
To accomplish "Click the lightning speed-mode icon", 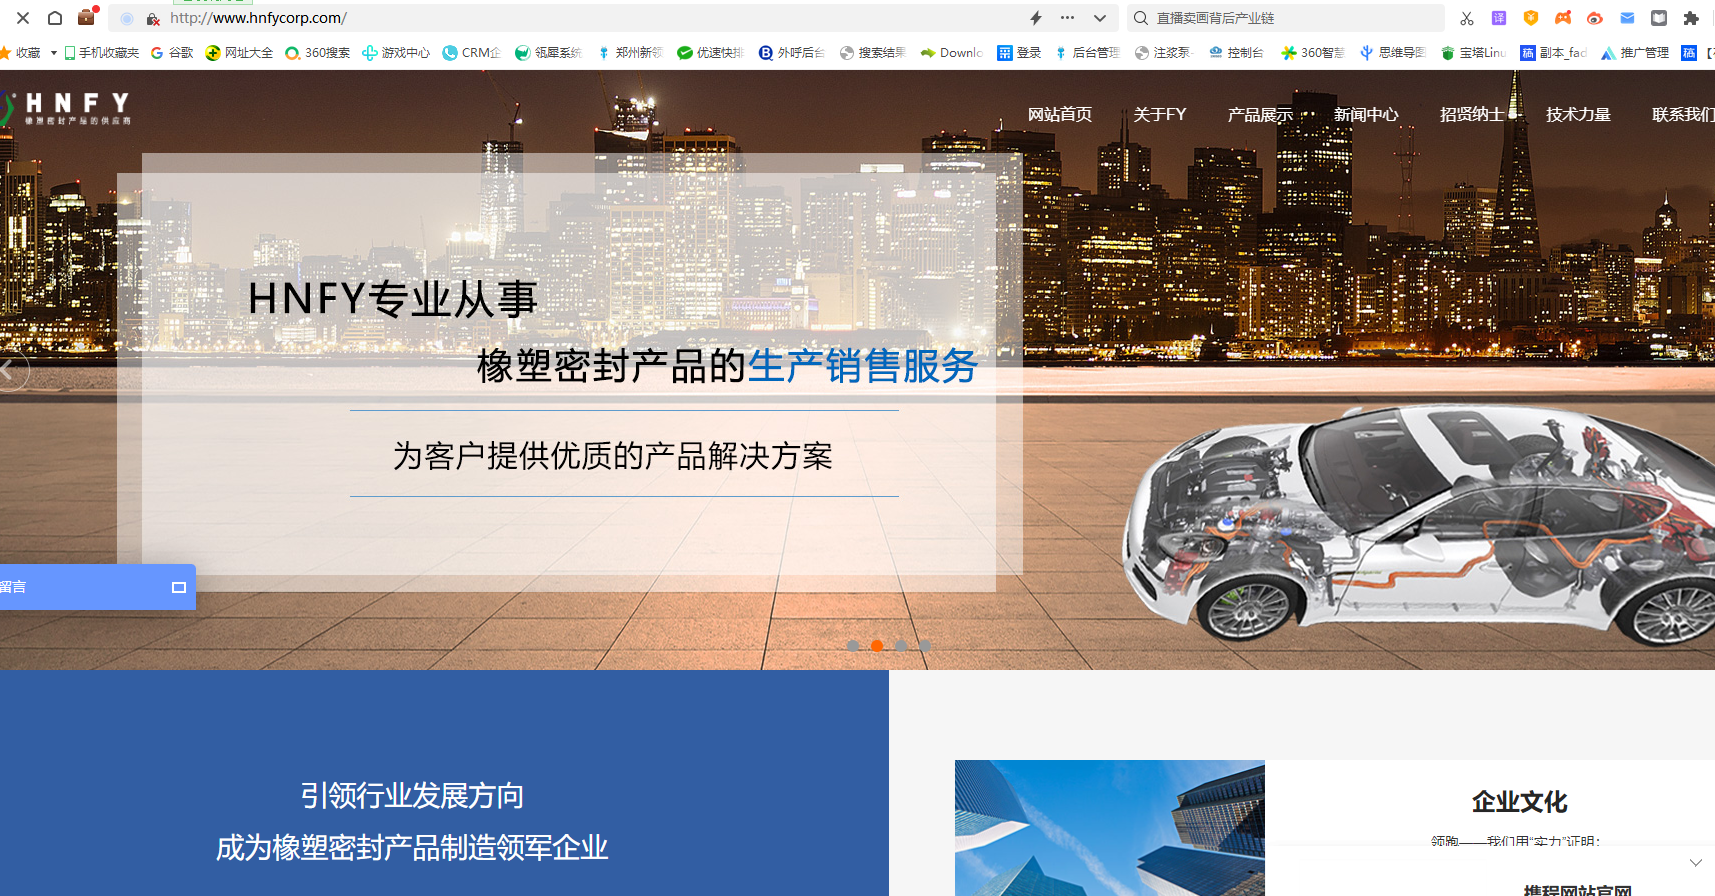I will coord(1036,18).
